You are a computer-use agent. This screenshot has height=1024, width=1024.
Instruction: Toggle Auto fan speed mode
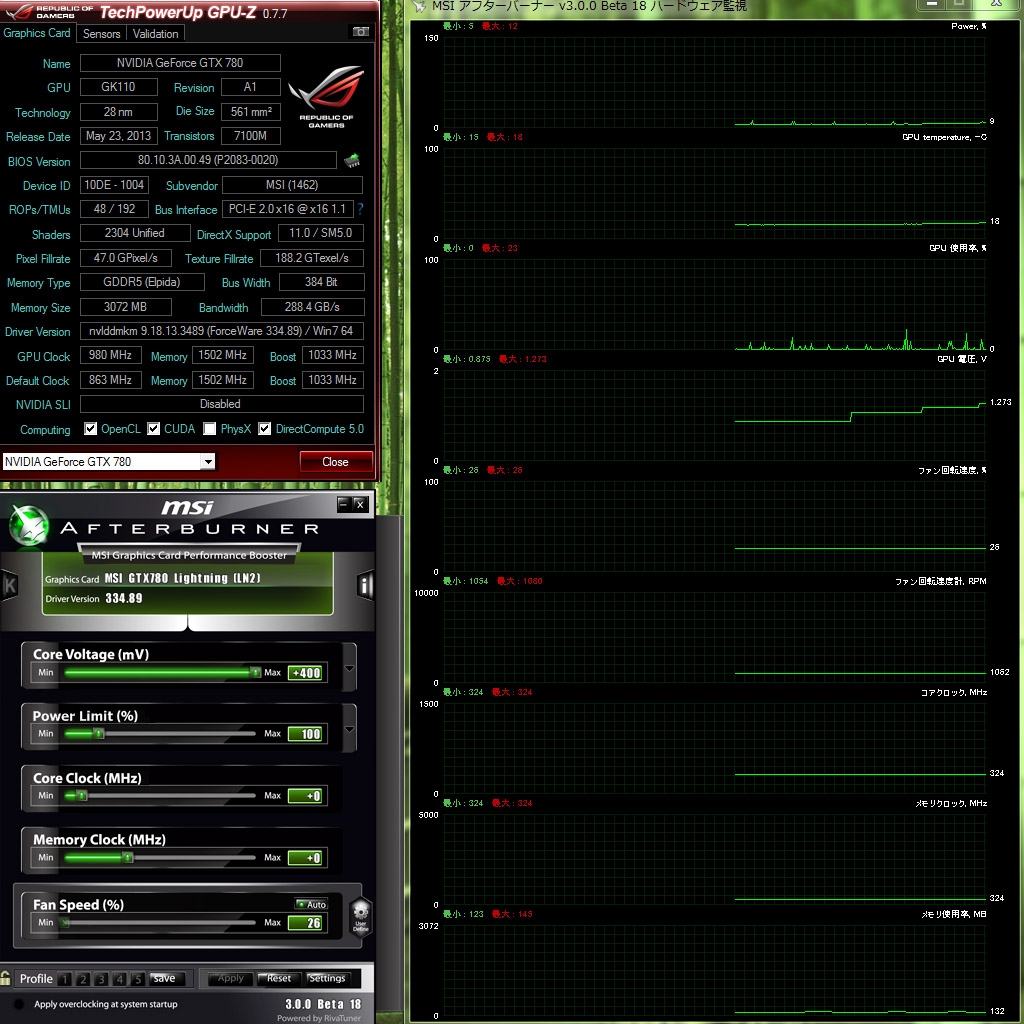point(312,904)
